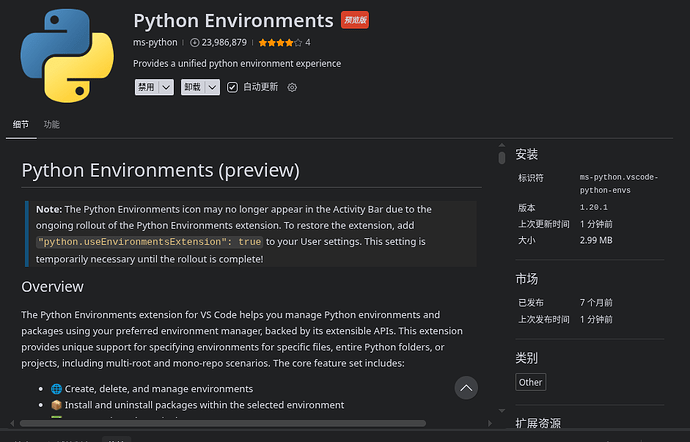Click the readme scroll down arrow

[x=502, y=411]
